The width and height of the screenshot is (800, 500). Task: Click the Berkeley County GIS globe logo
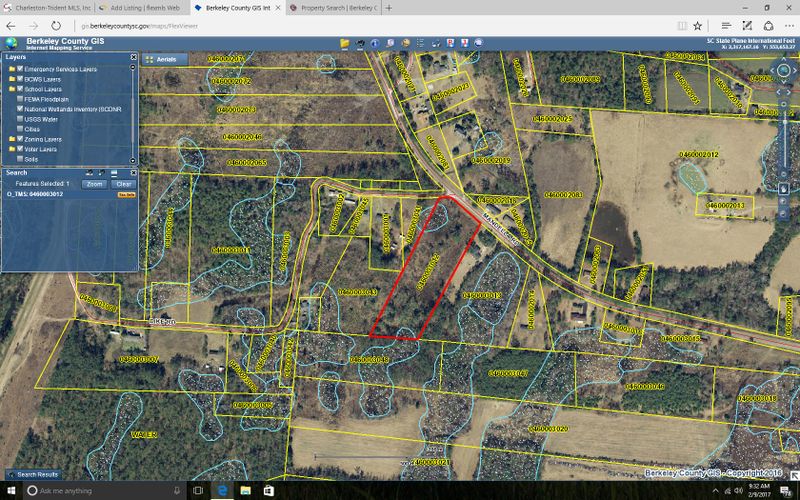click(11, 44)
